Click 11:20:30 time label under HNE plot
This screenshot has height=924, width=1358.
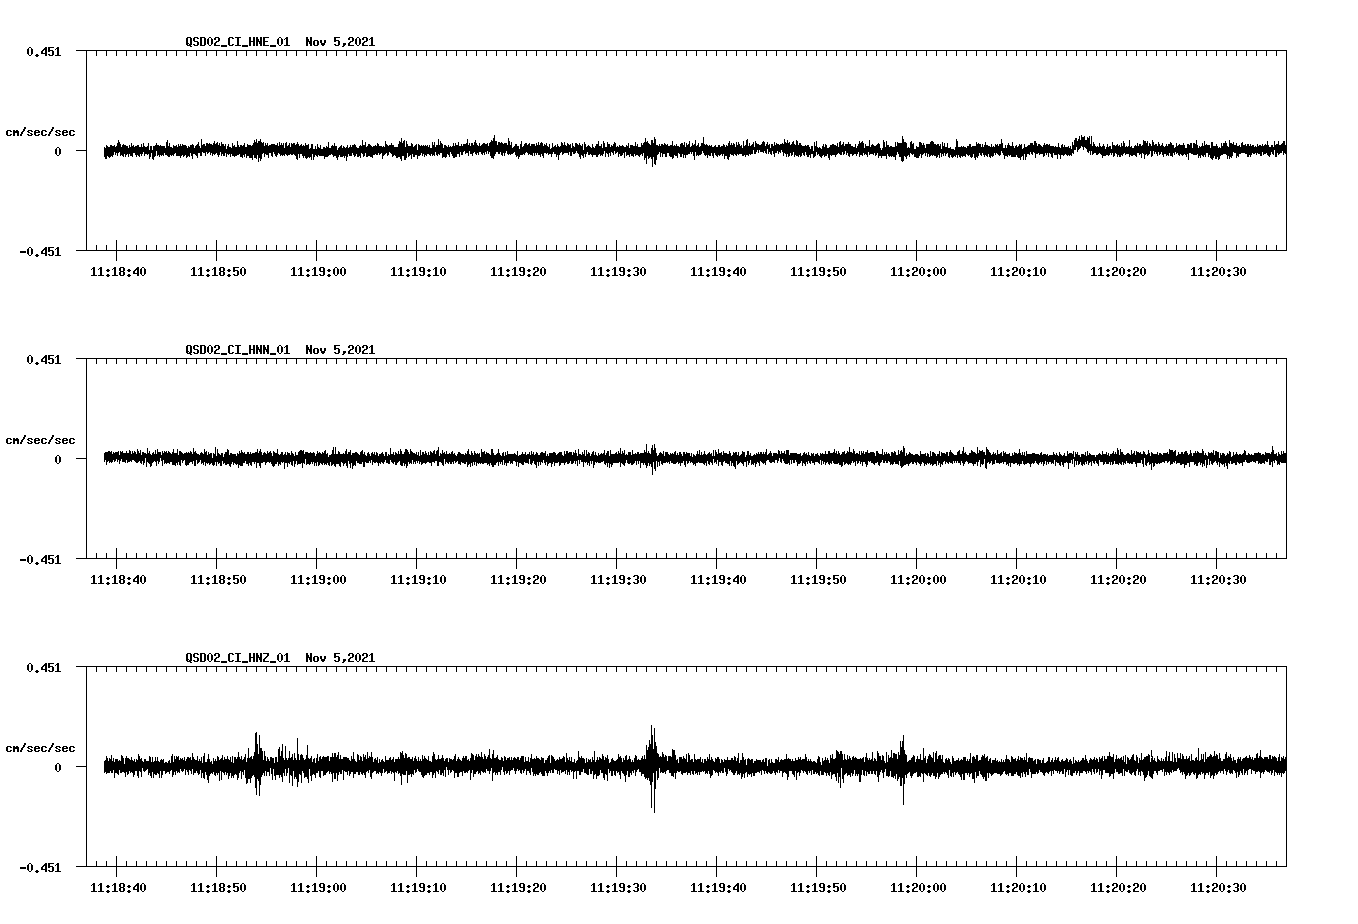pyautogui.click(x=1218, y=272)
